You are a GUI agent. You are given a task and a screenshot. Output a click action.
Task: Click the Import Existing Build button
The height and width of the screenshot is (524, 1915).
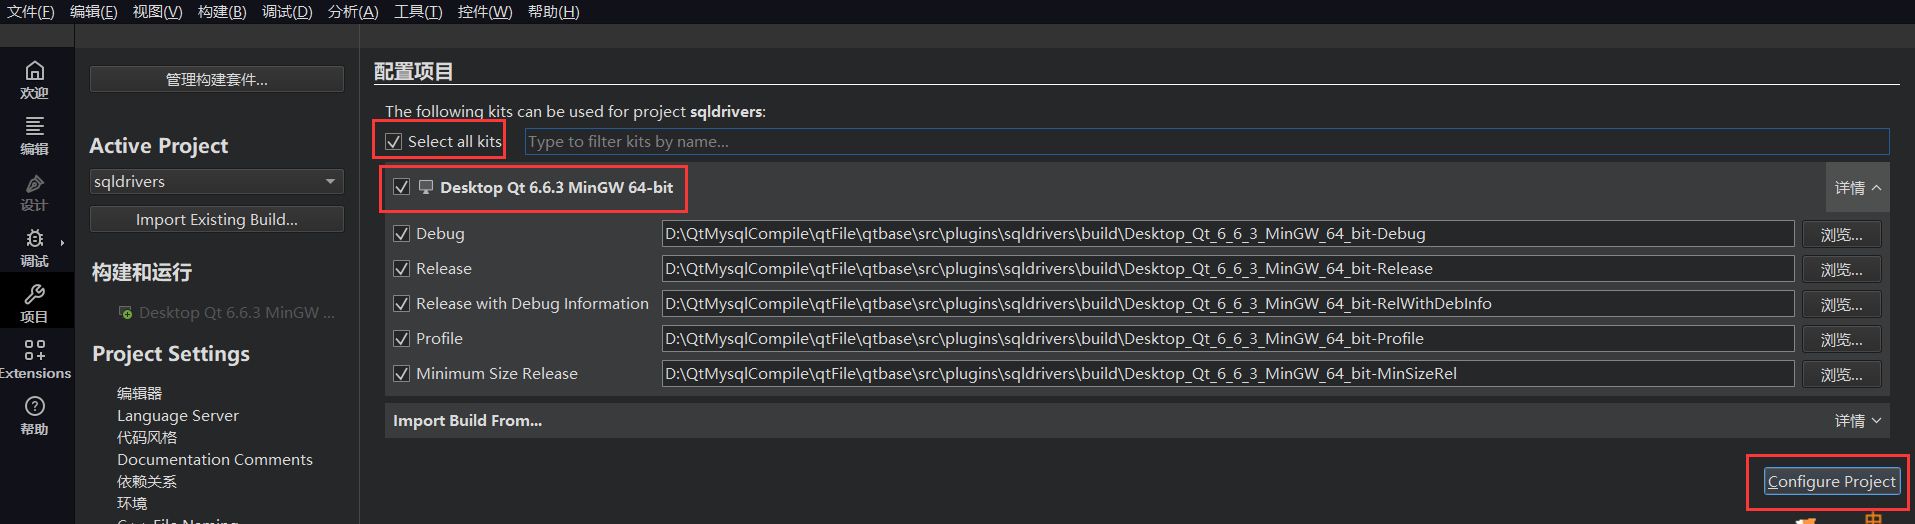[216, 219]
